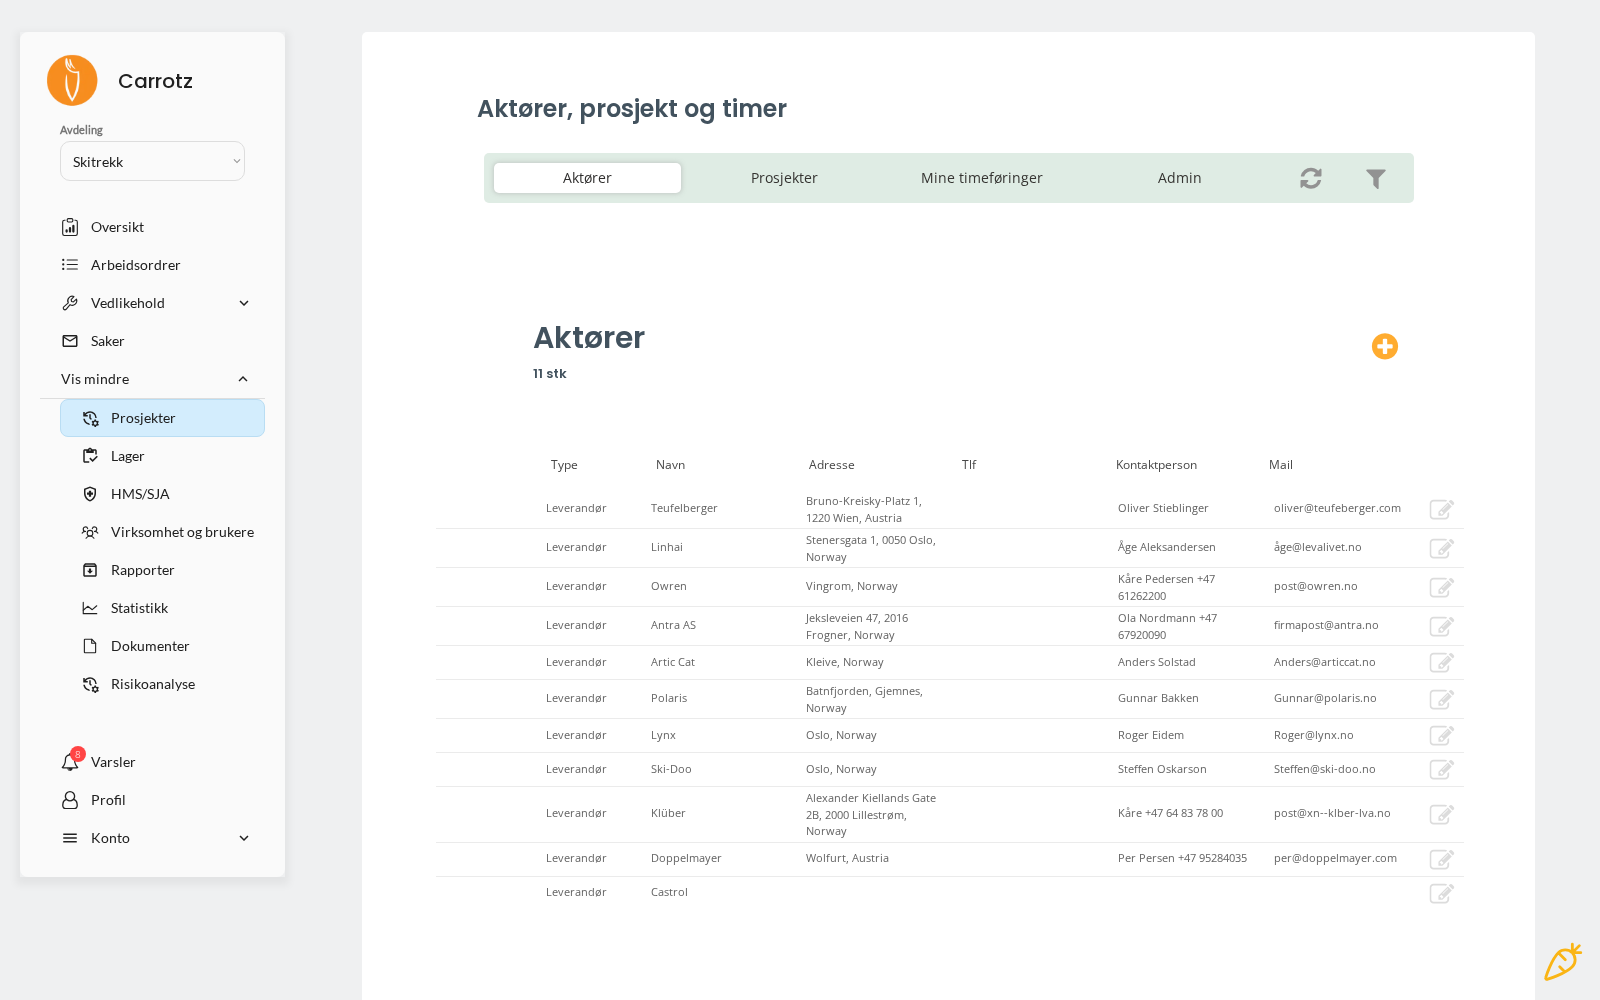
Task: Click the Konto hamburger icon
Action: click(70, 838)
